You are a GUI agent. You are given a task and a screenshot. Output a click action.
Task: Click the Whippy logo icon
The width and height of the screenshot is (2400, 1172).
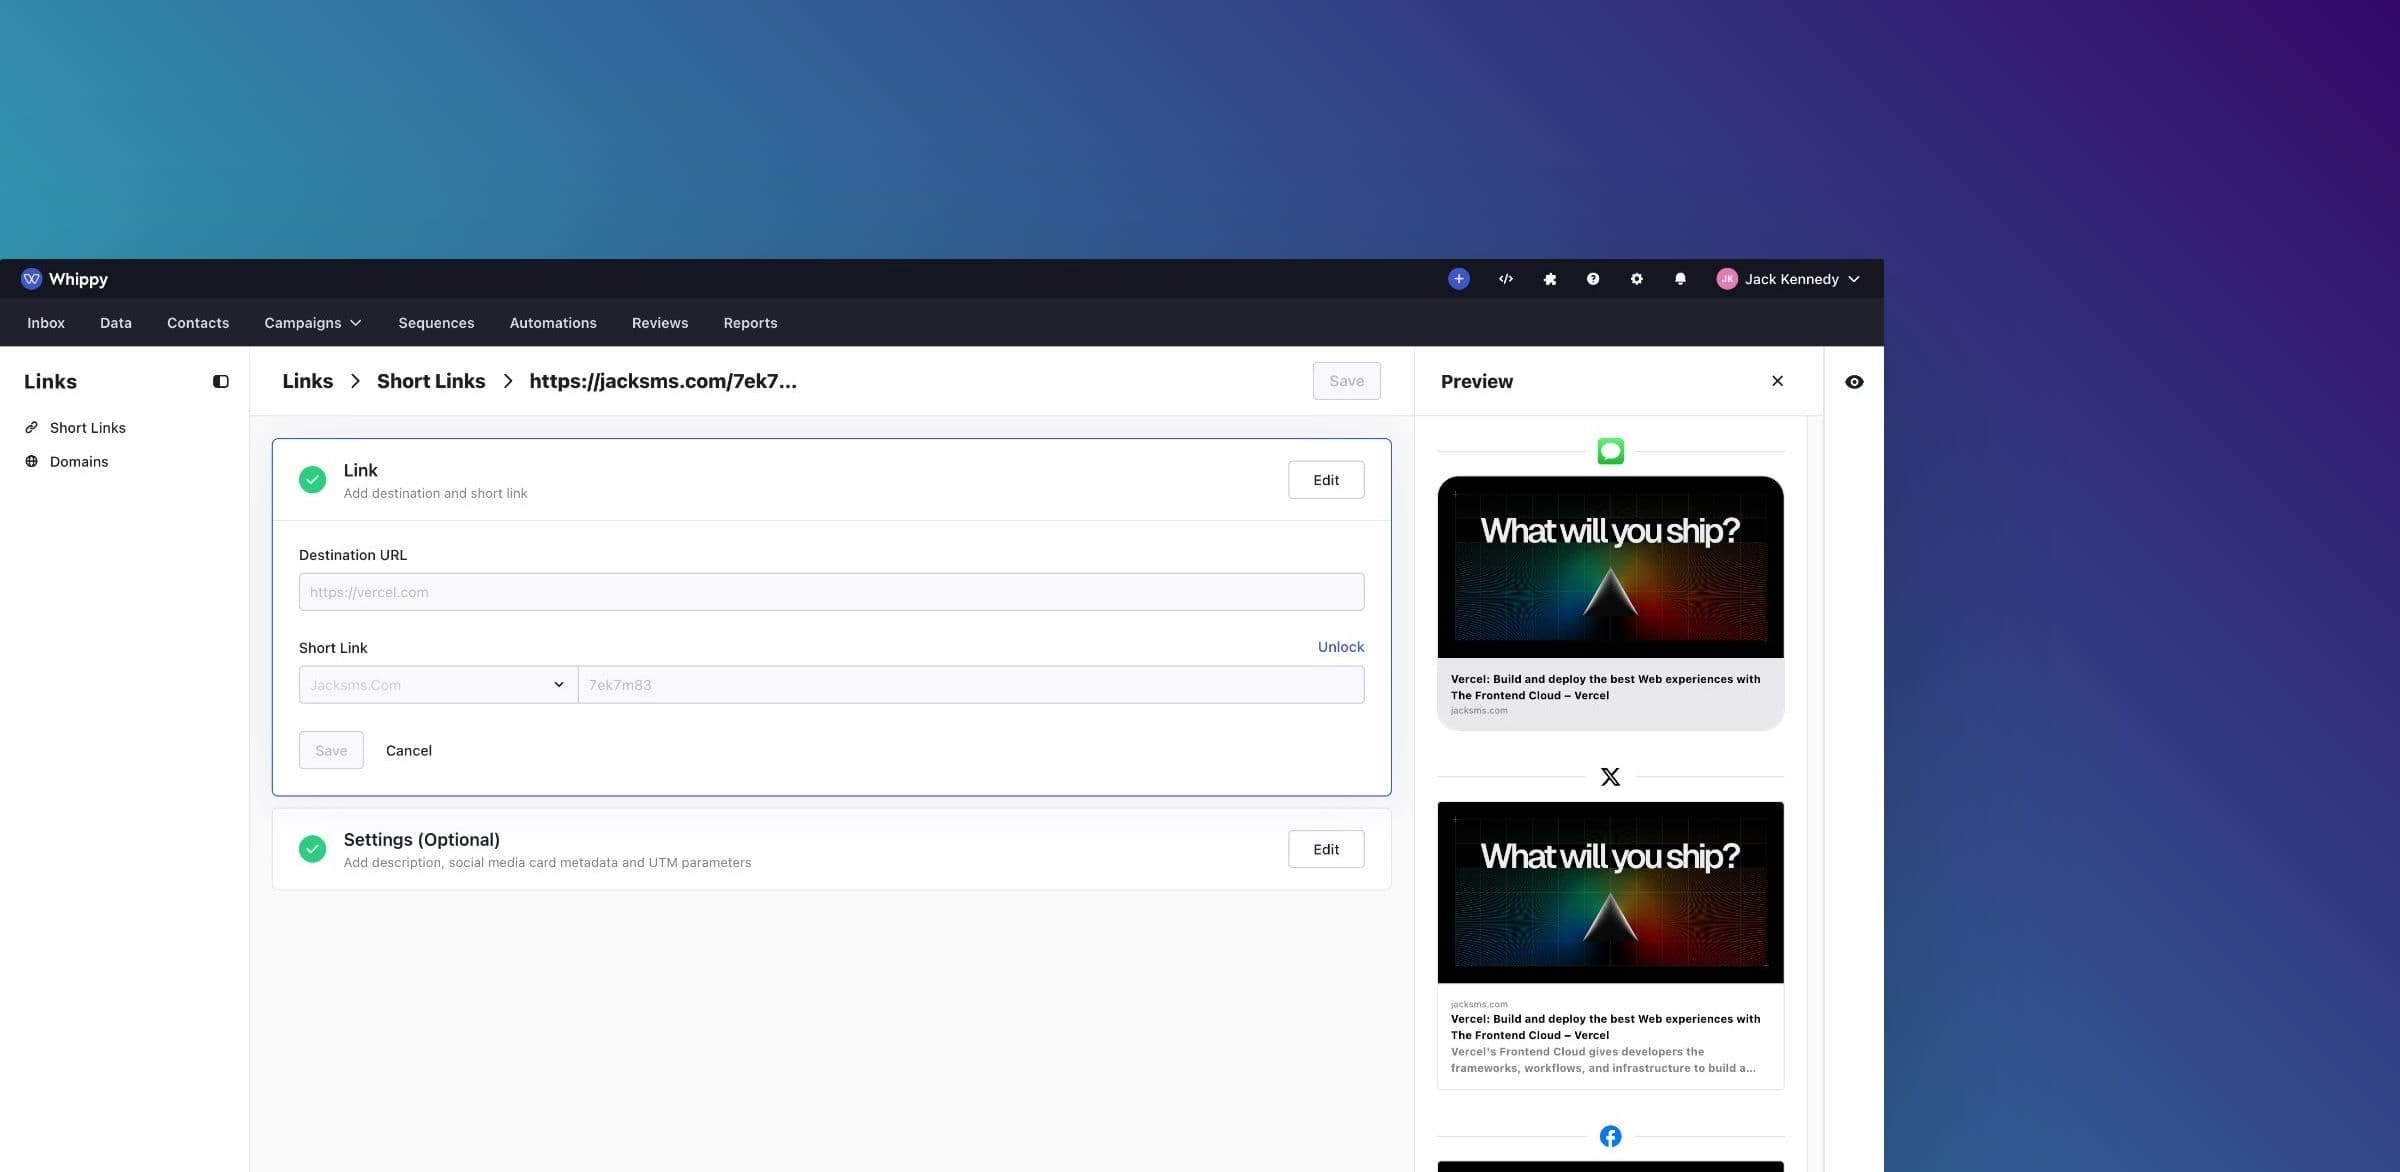pos(31,279)
